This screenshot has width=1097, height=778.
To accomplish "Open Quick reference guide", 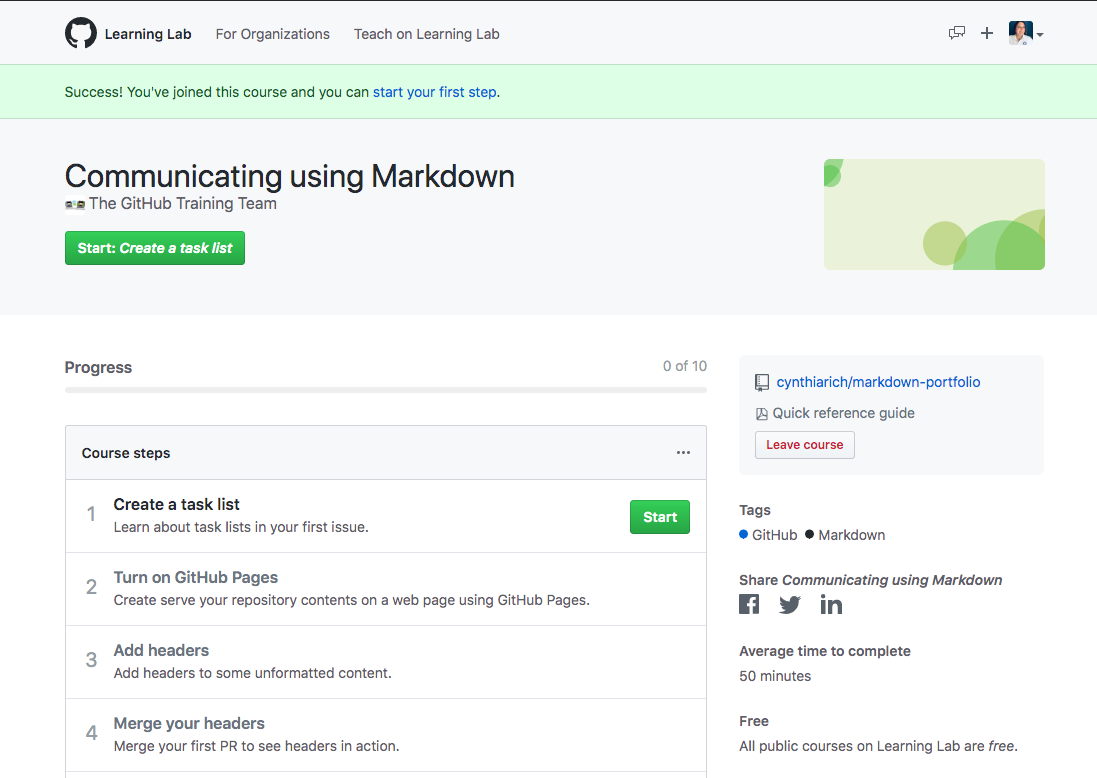I will [843, 413].
